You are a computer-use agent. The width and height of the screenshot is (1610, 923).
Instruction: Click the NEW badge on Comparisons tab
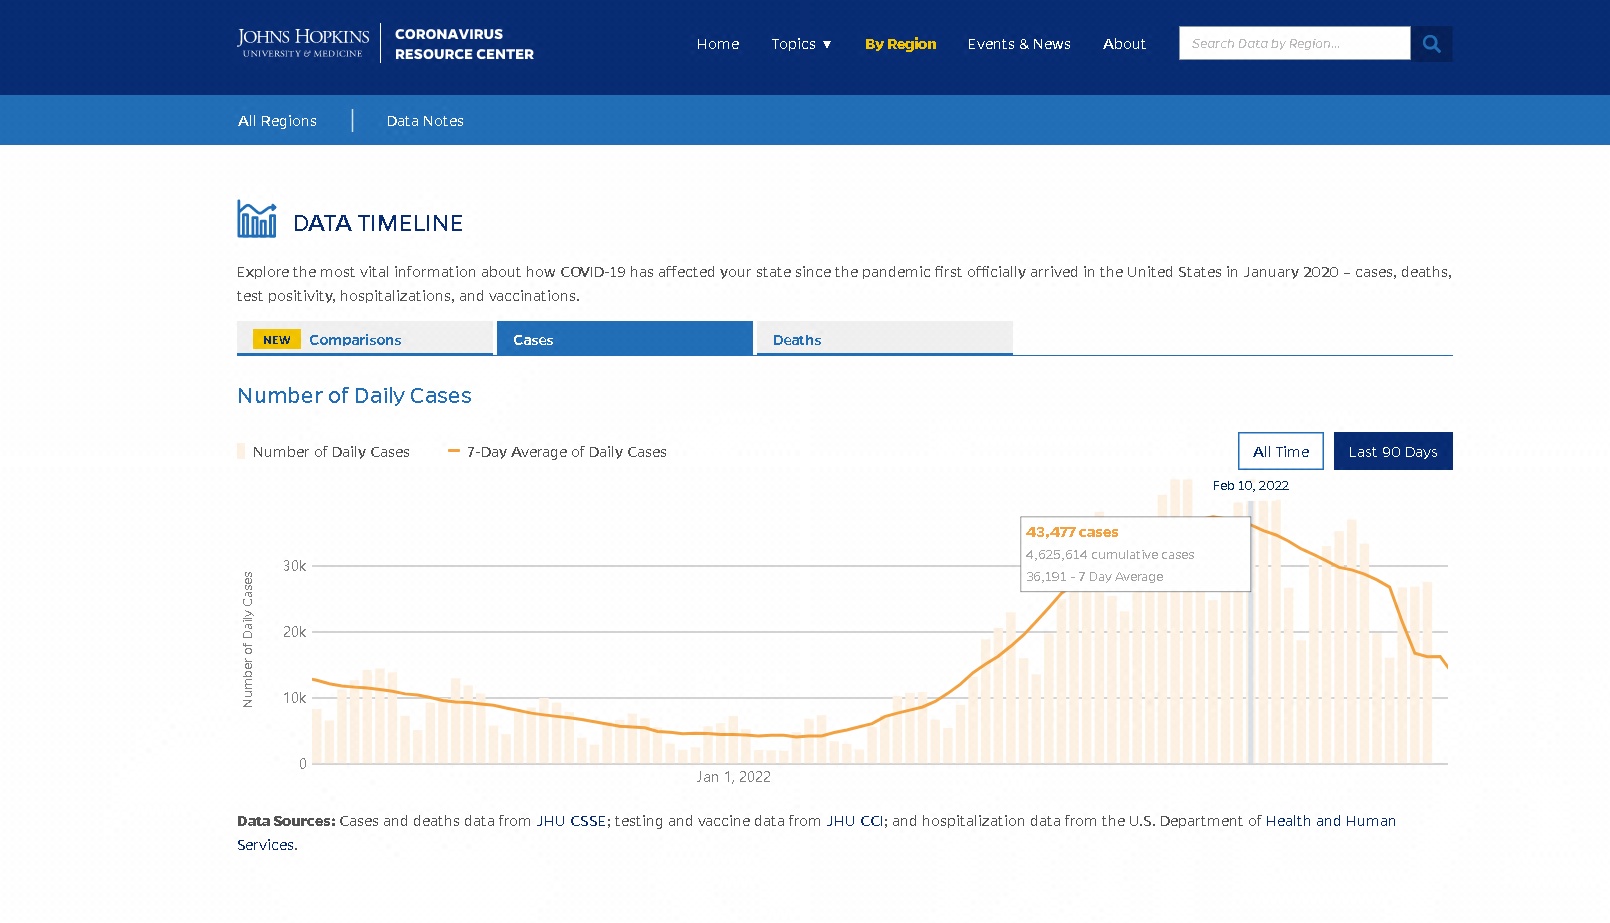tap(277, 340)
